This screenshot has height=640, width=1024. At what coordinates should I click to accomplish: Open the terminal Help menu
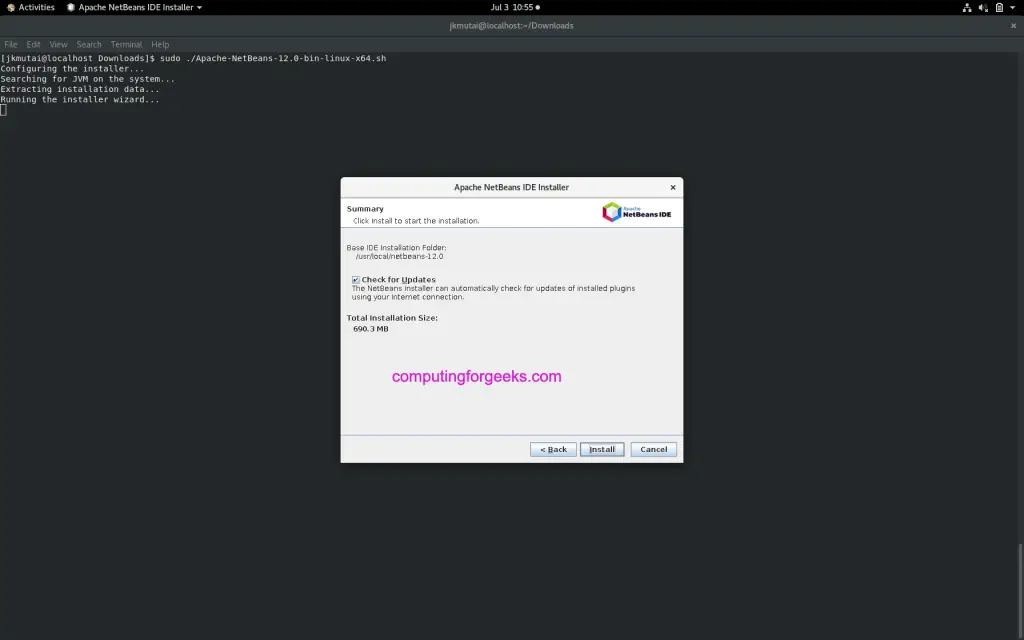click(160, 44)
